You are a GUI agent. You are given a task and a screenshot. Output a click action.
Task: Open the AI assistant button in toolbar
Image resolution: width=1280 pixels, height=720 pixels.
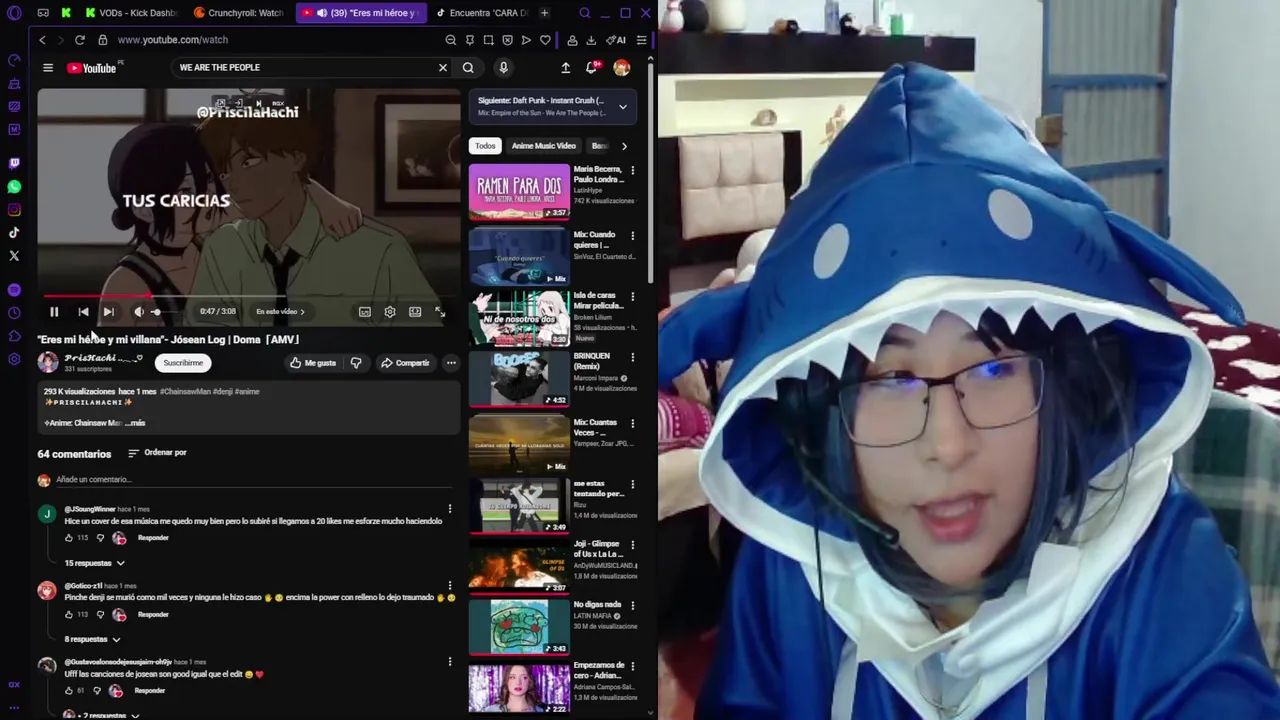pyautogui.click(x=616, y=40)
